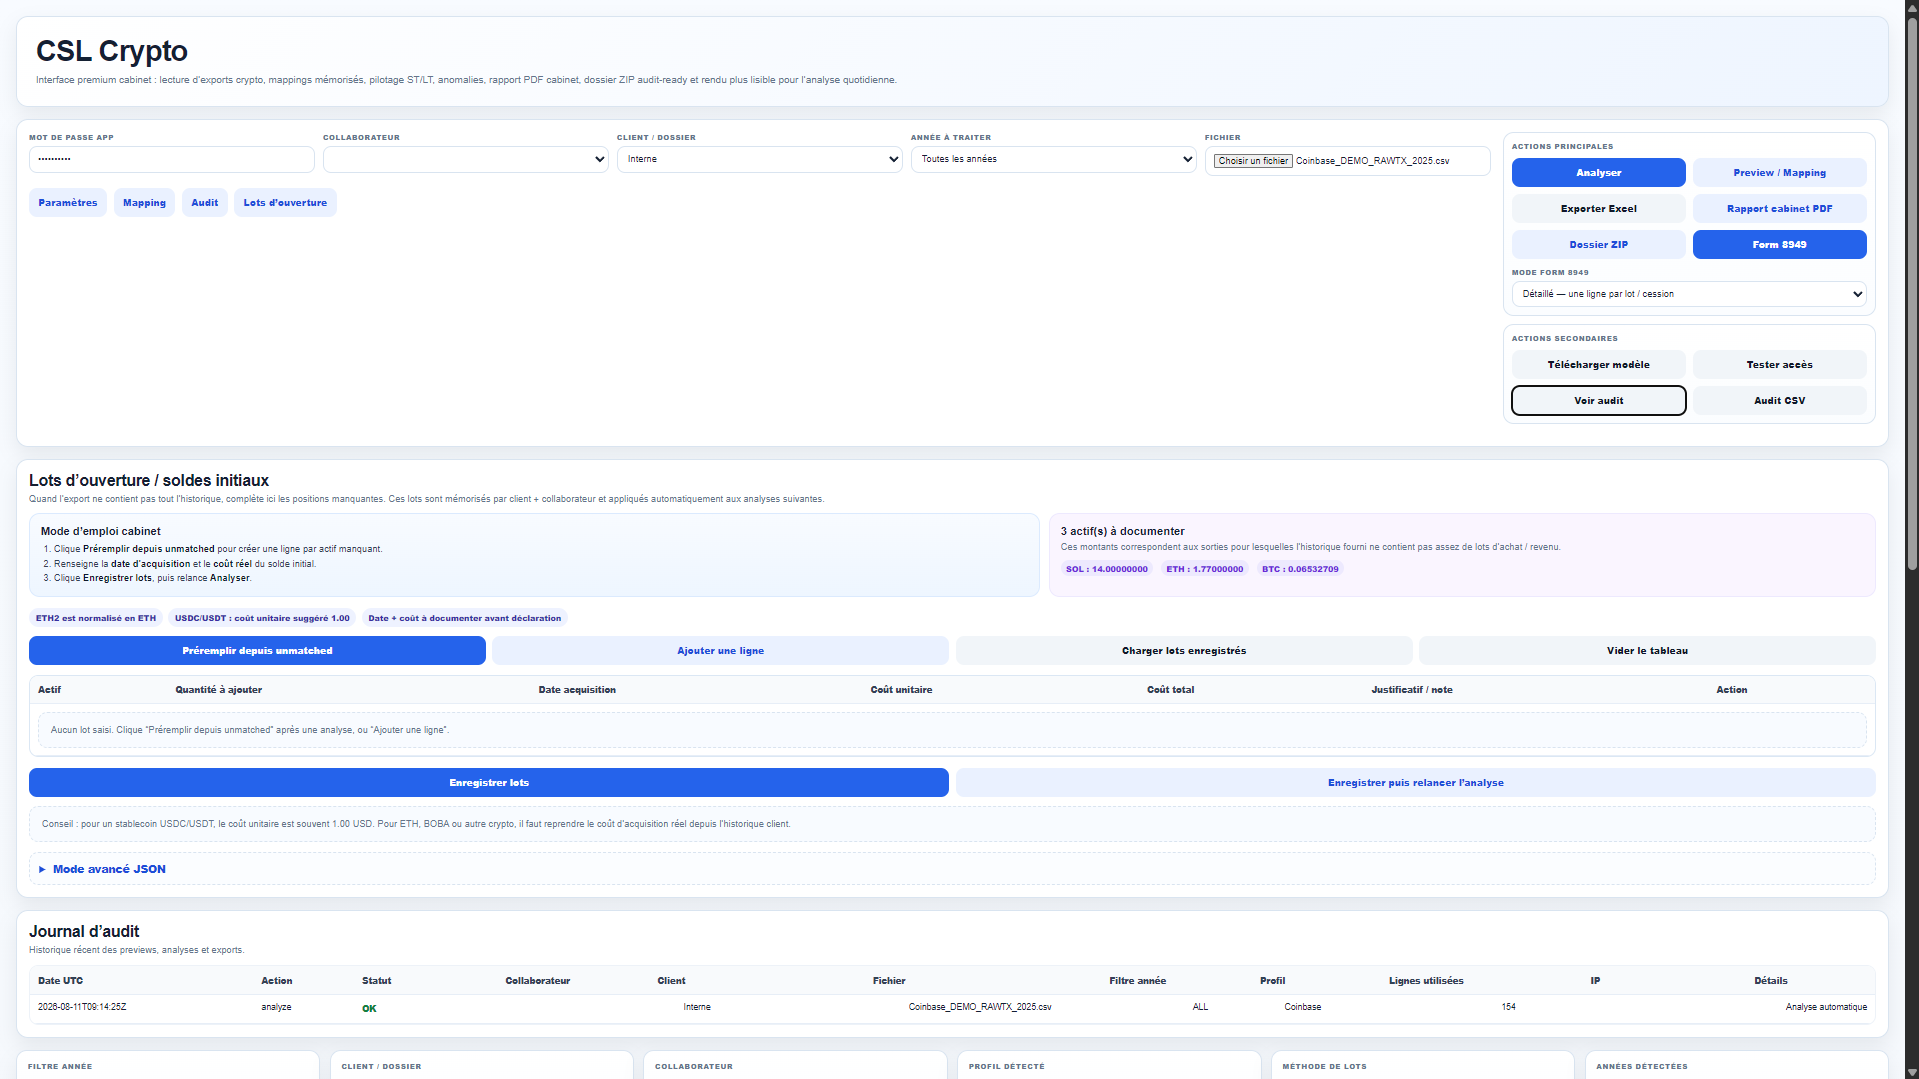Viewport: 1919px width, 1079px height.
Task: Click the SOL : 14.00000000 chip
Action: [x=1106, y=569]
